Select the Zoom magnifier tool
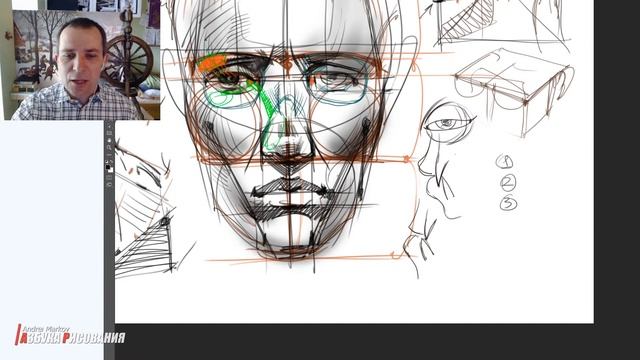This screenshot has height=360, width=640. 109,147
